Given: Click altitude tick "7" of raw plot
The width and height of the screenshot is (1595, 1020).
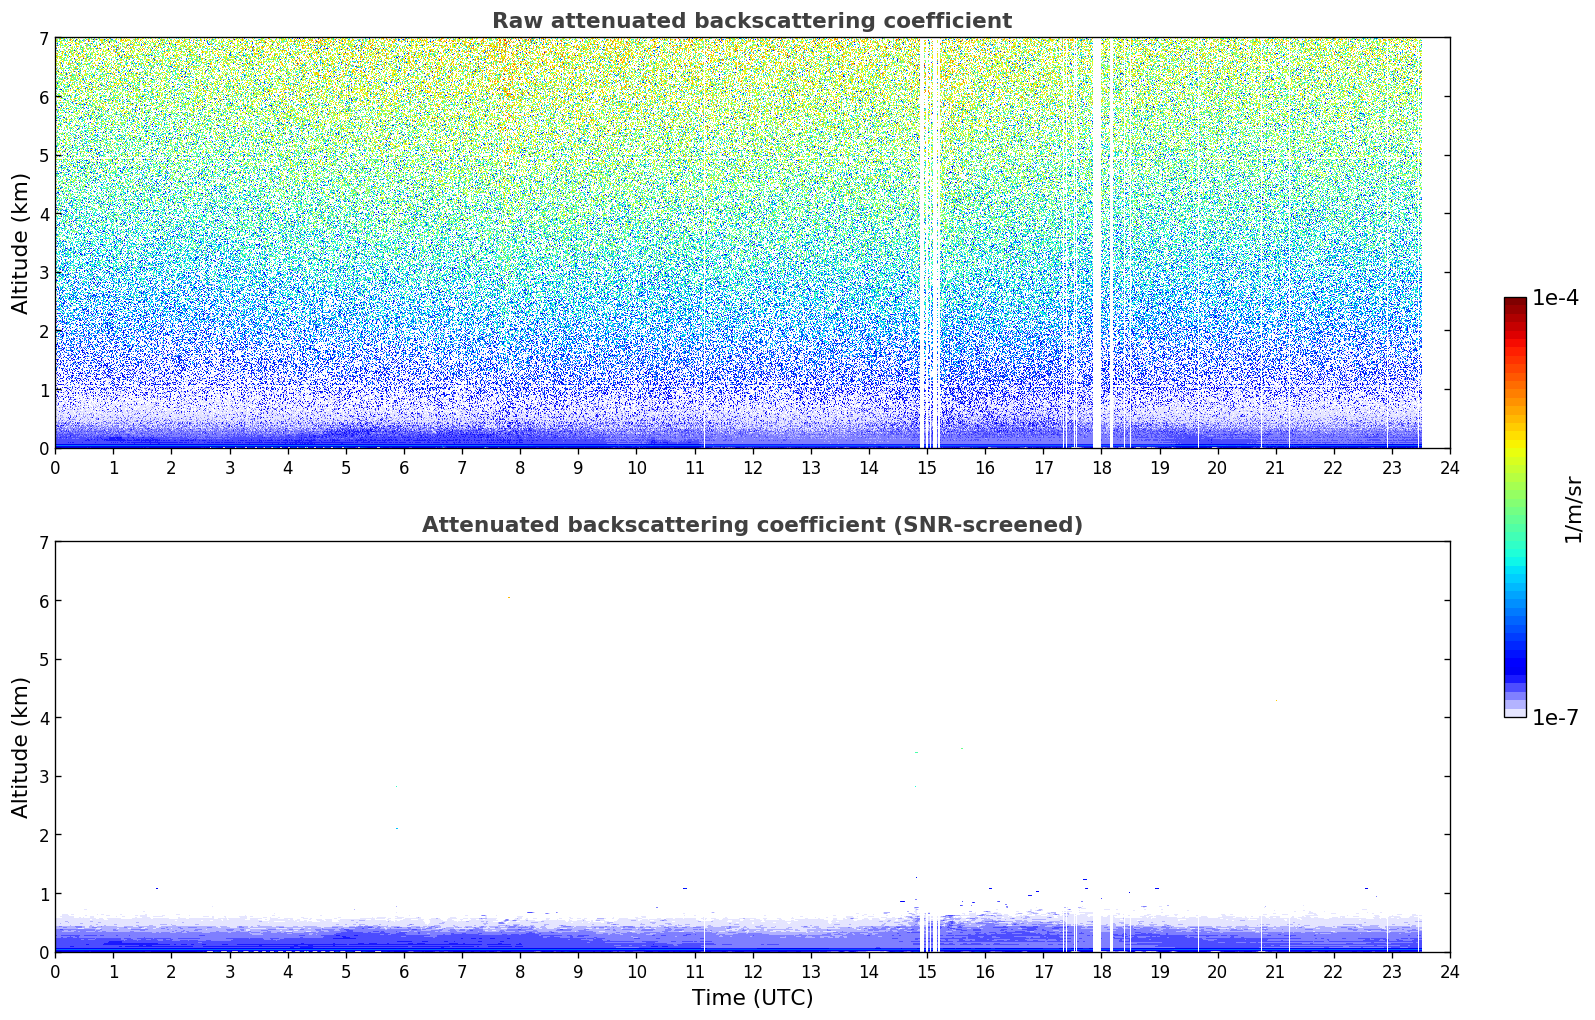Looking at the screenshot, I should (44, 39).
